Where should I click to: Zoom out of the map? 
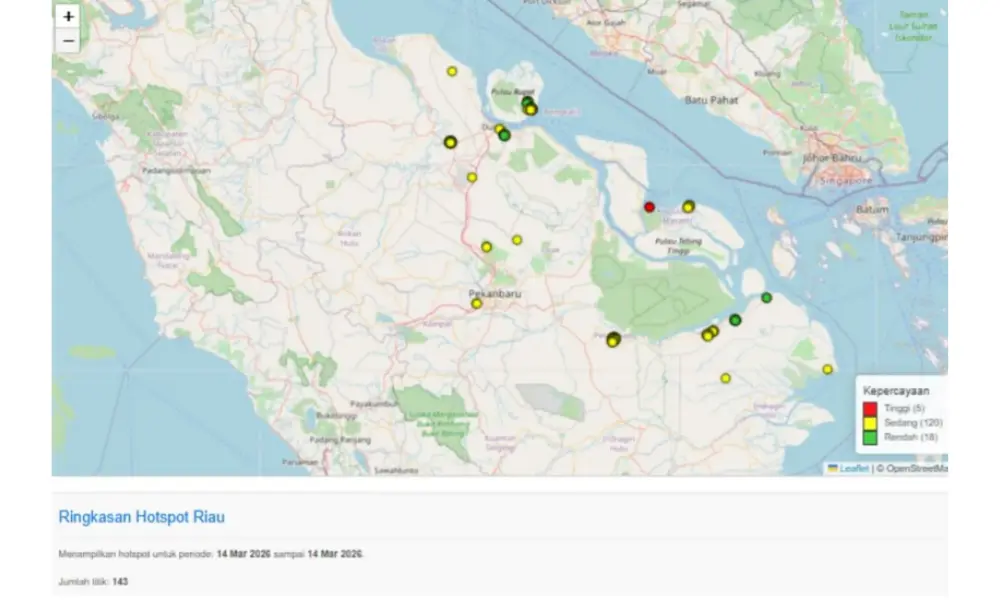pos(68,41)
